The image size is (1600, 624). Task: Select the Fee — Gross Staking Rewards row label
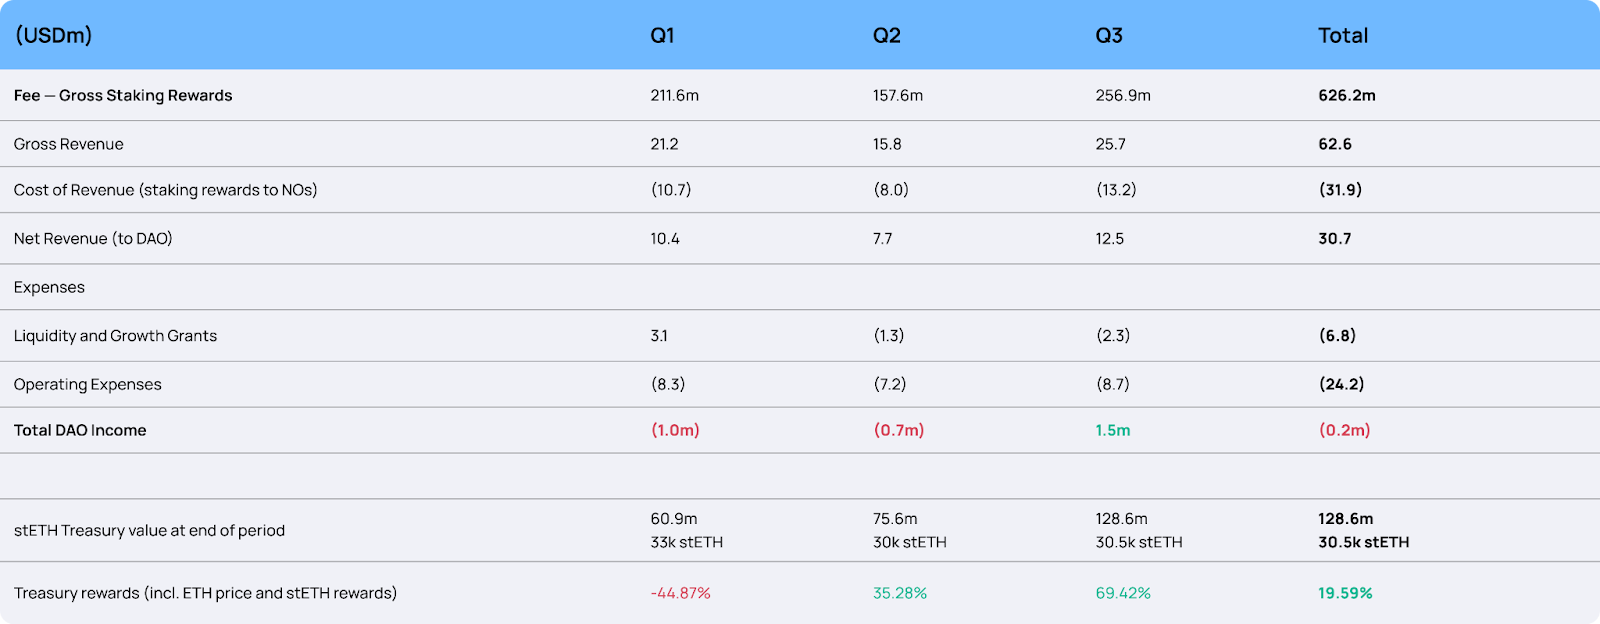(x=123, y=96)
